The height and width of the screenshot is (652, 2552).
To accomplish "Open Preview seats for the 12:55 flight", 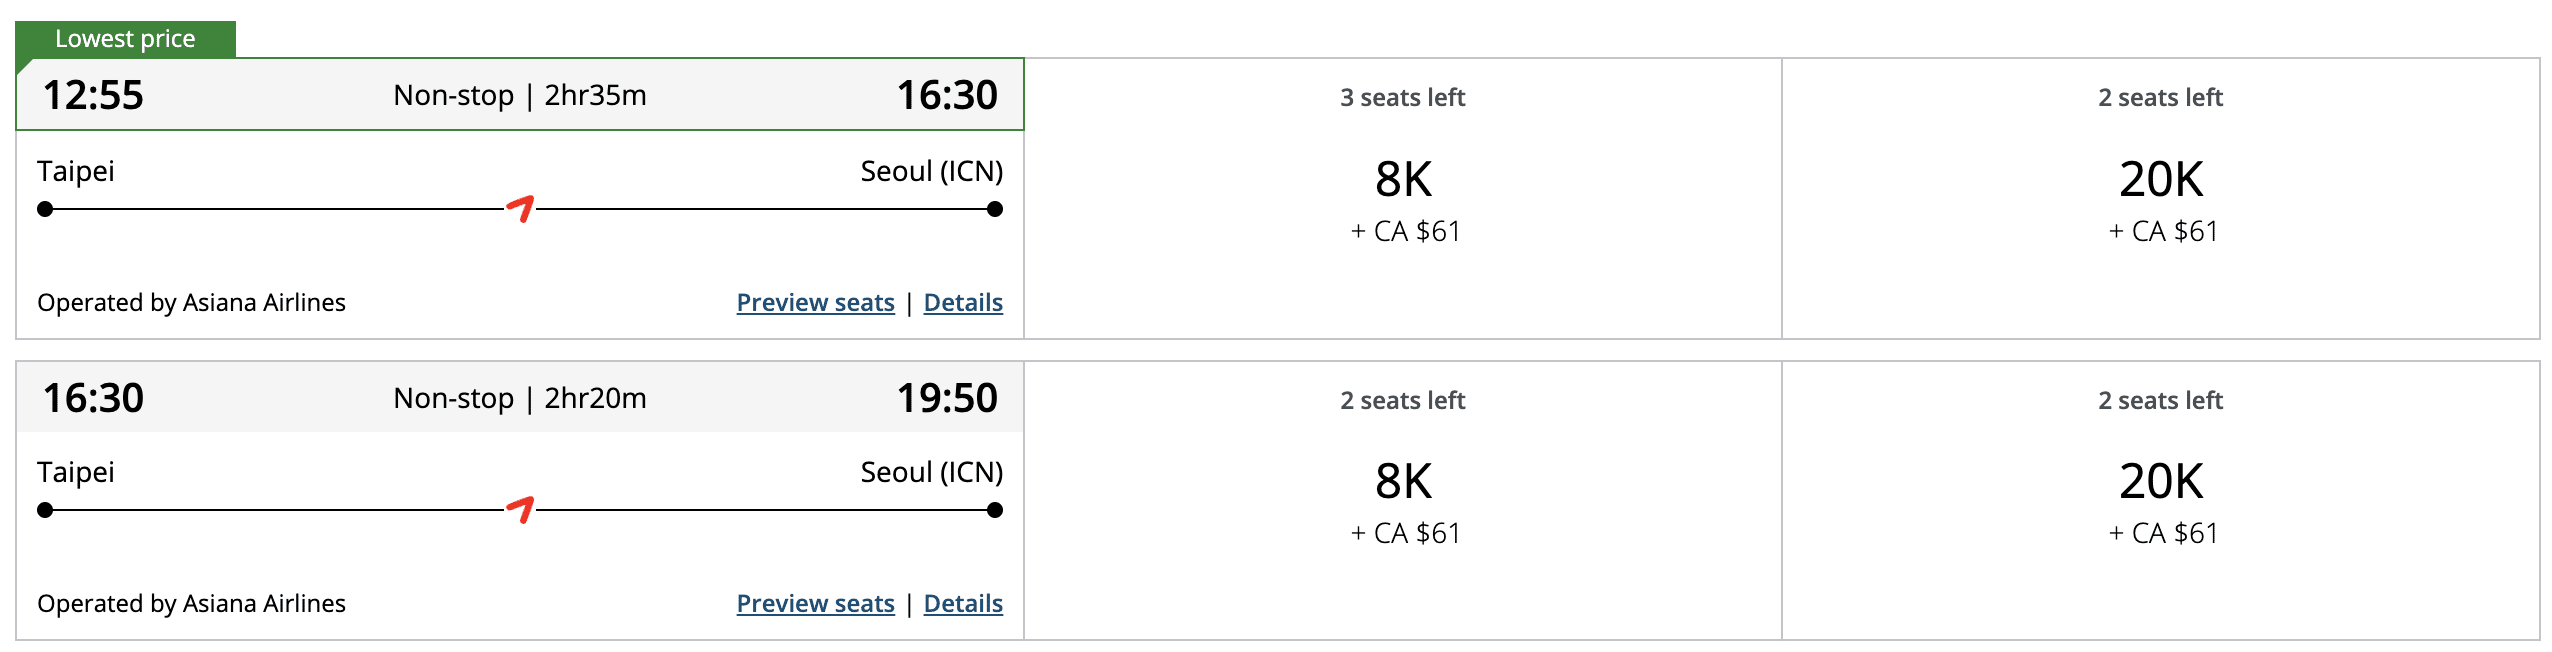I will point(815,302).
